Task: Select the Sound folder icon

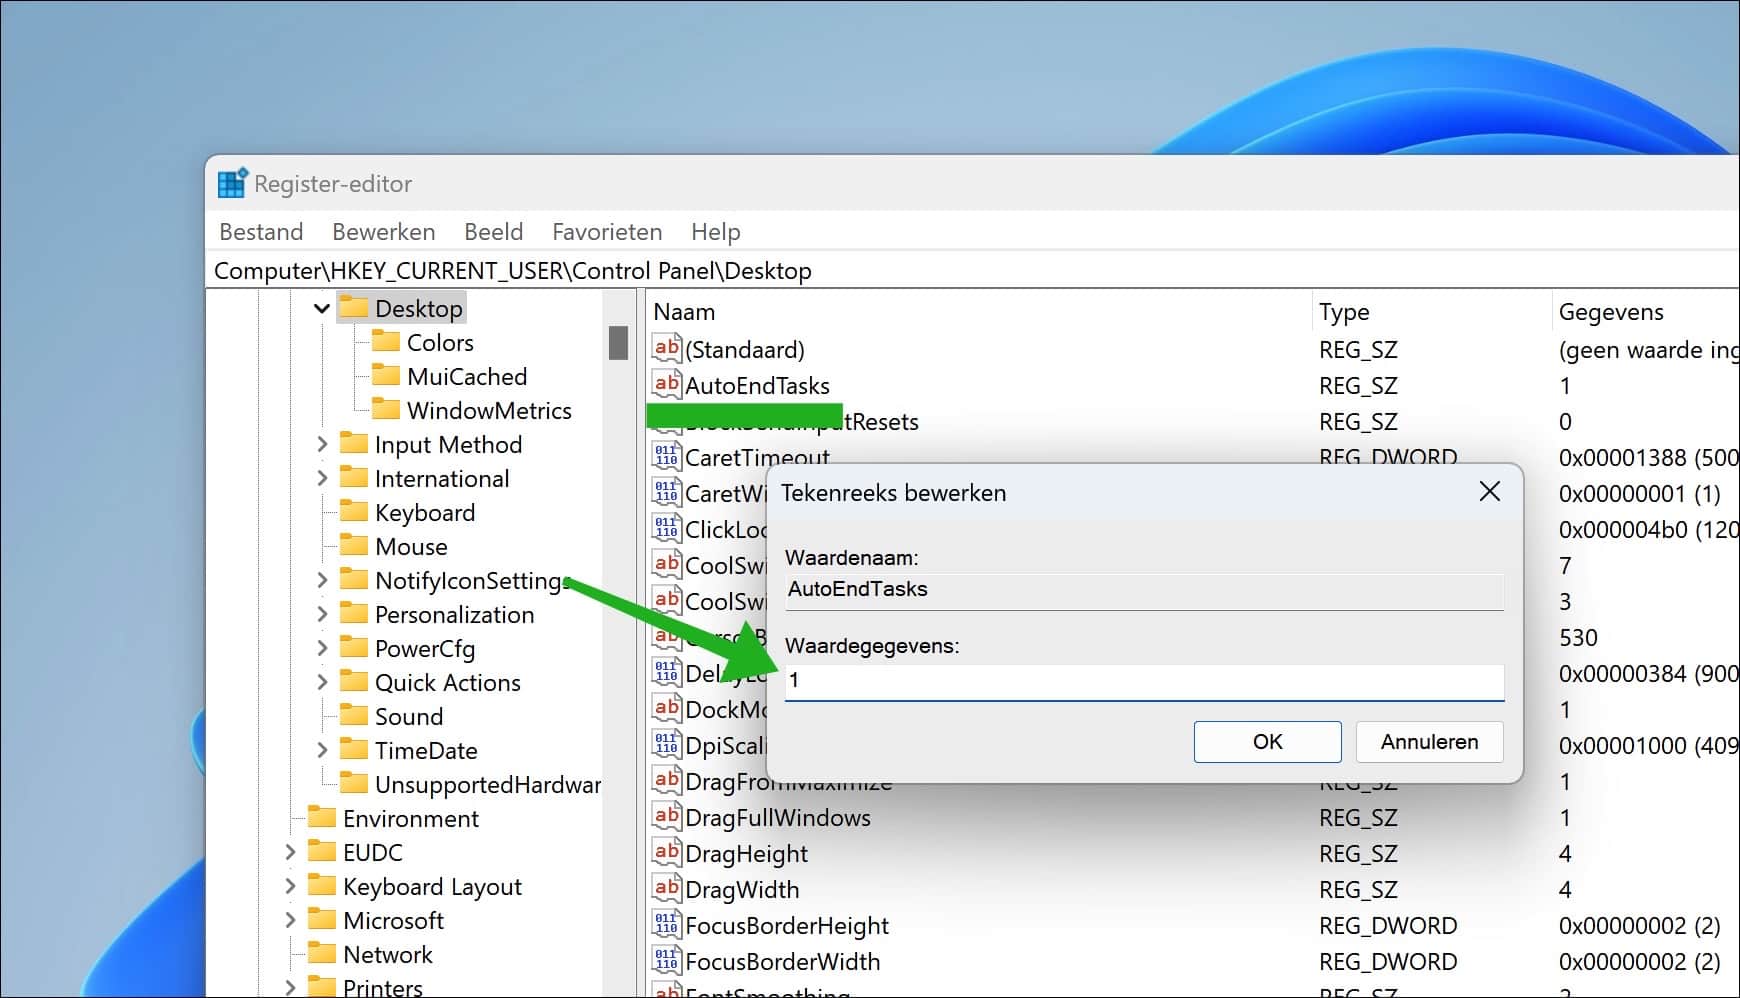Action: coord(353,716)
